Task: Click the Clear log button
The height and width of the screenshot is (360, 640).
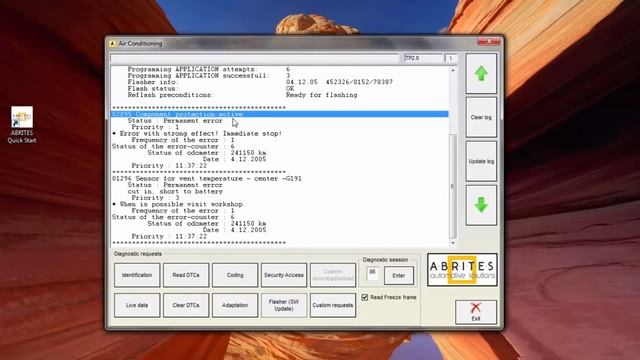Action: point(481,118)
